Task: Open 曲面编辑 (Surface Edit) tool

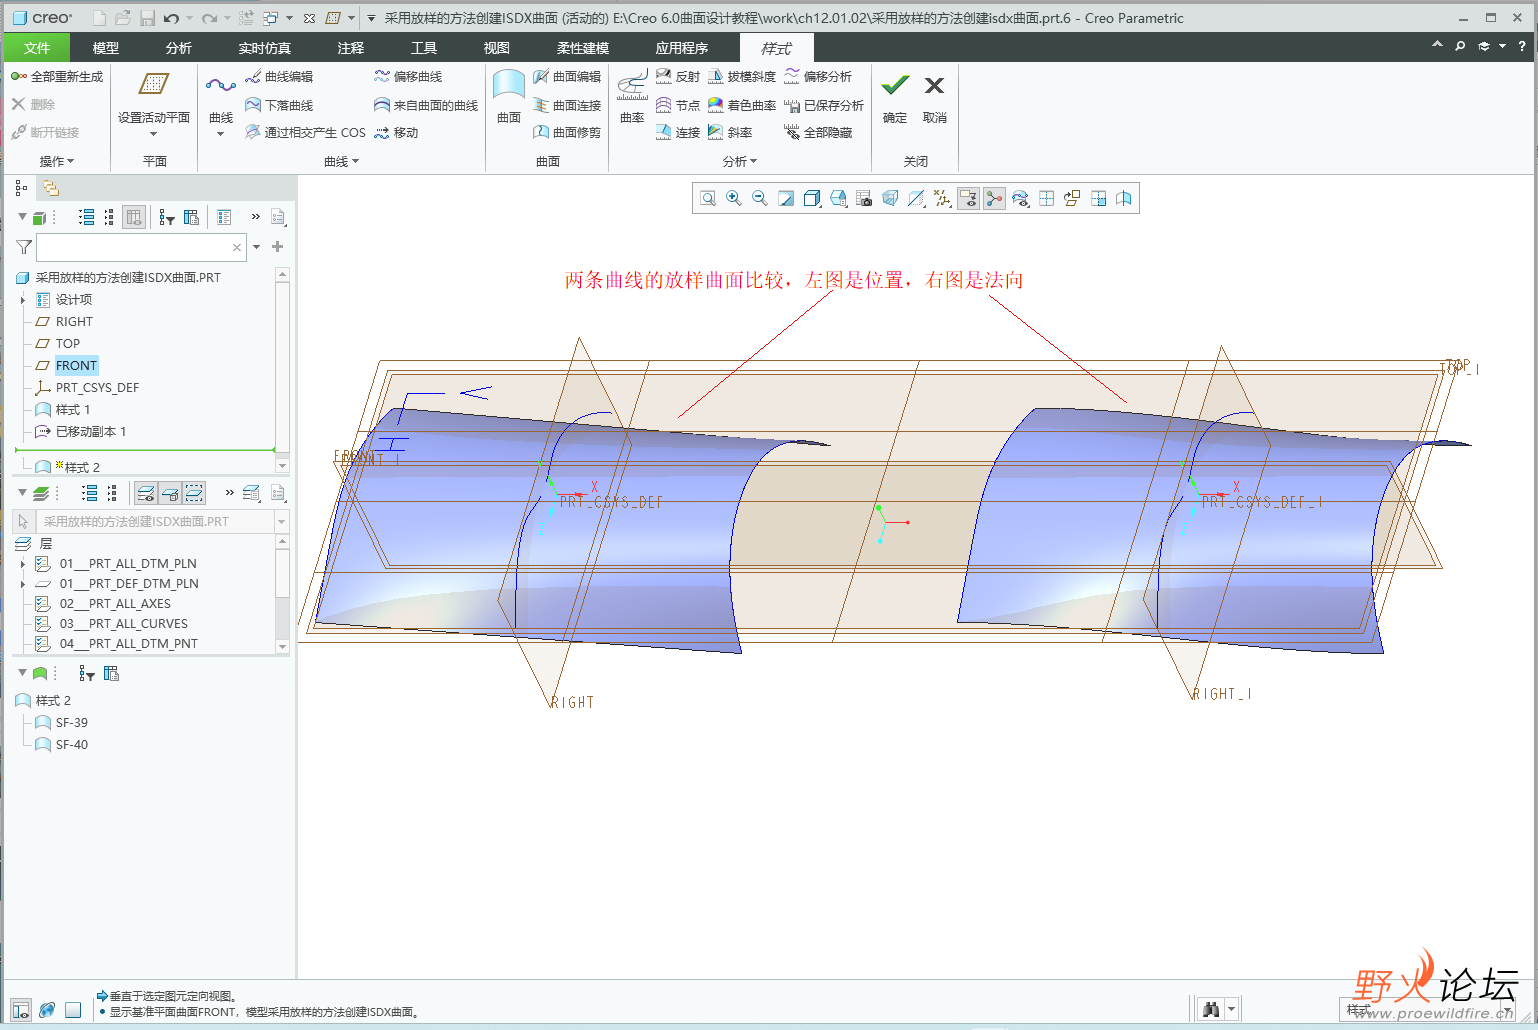Action: [x=567, y=77]
